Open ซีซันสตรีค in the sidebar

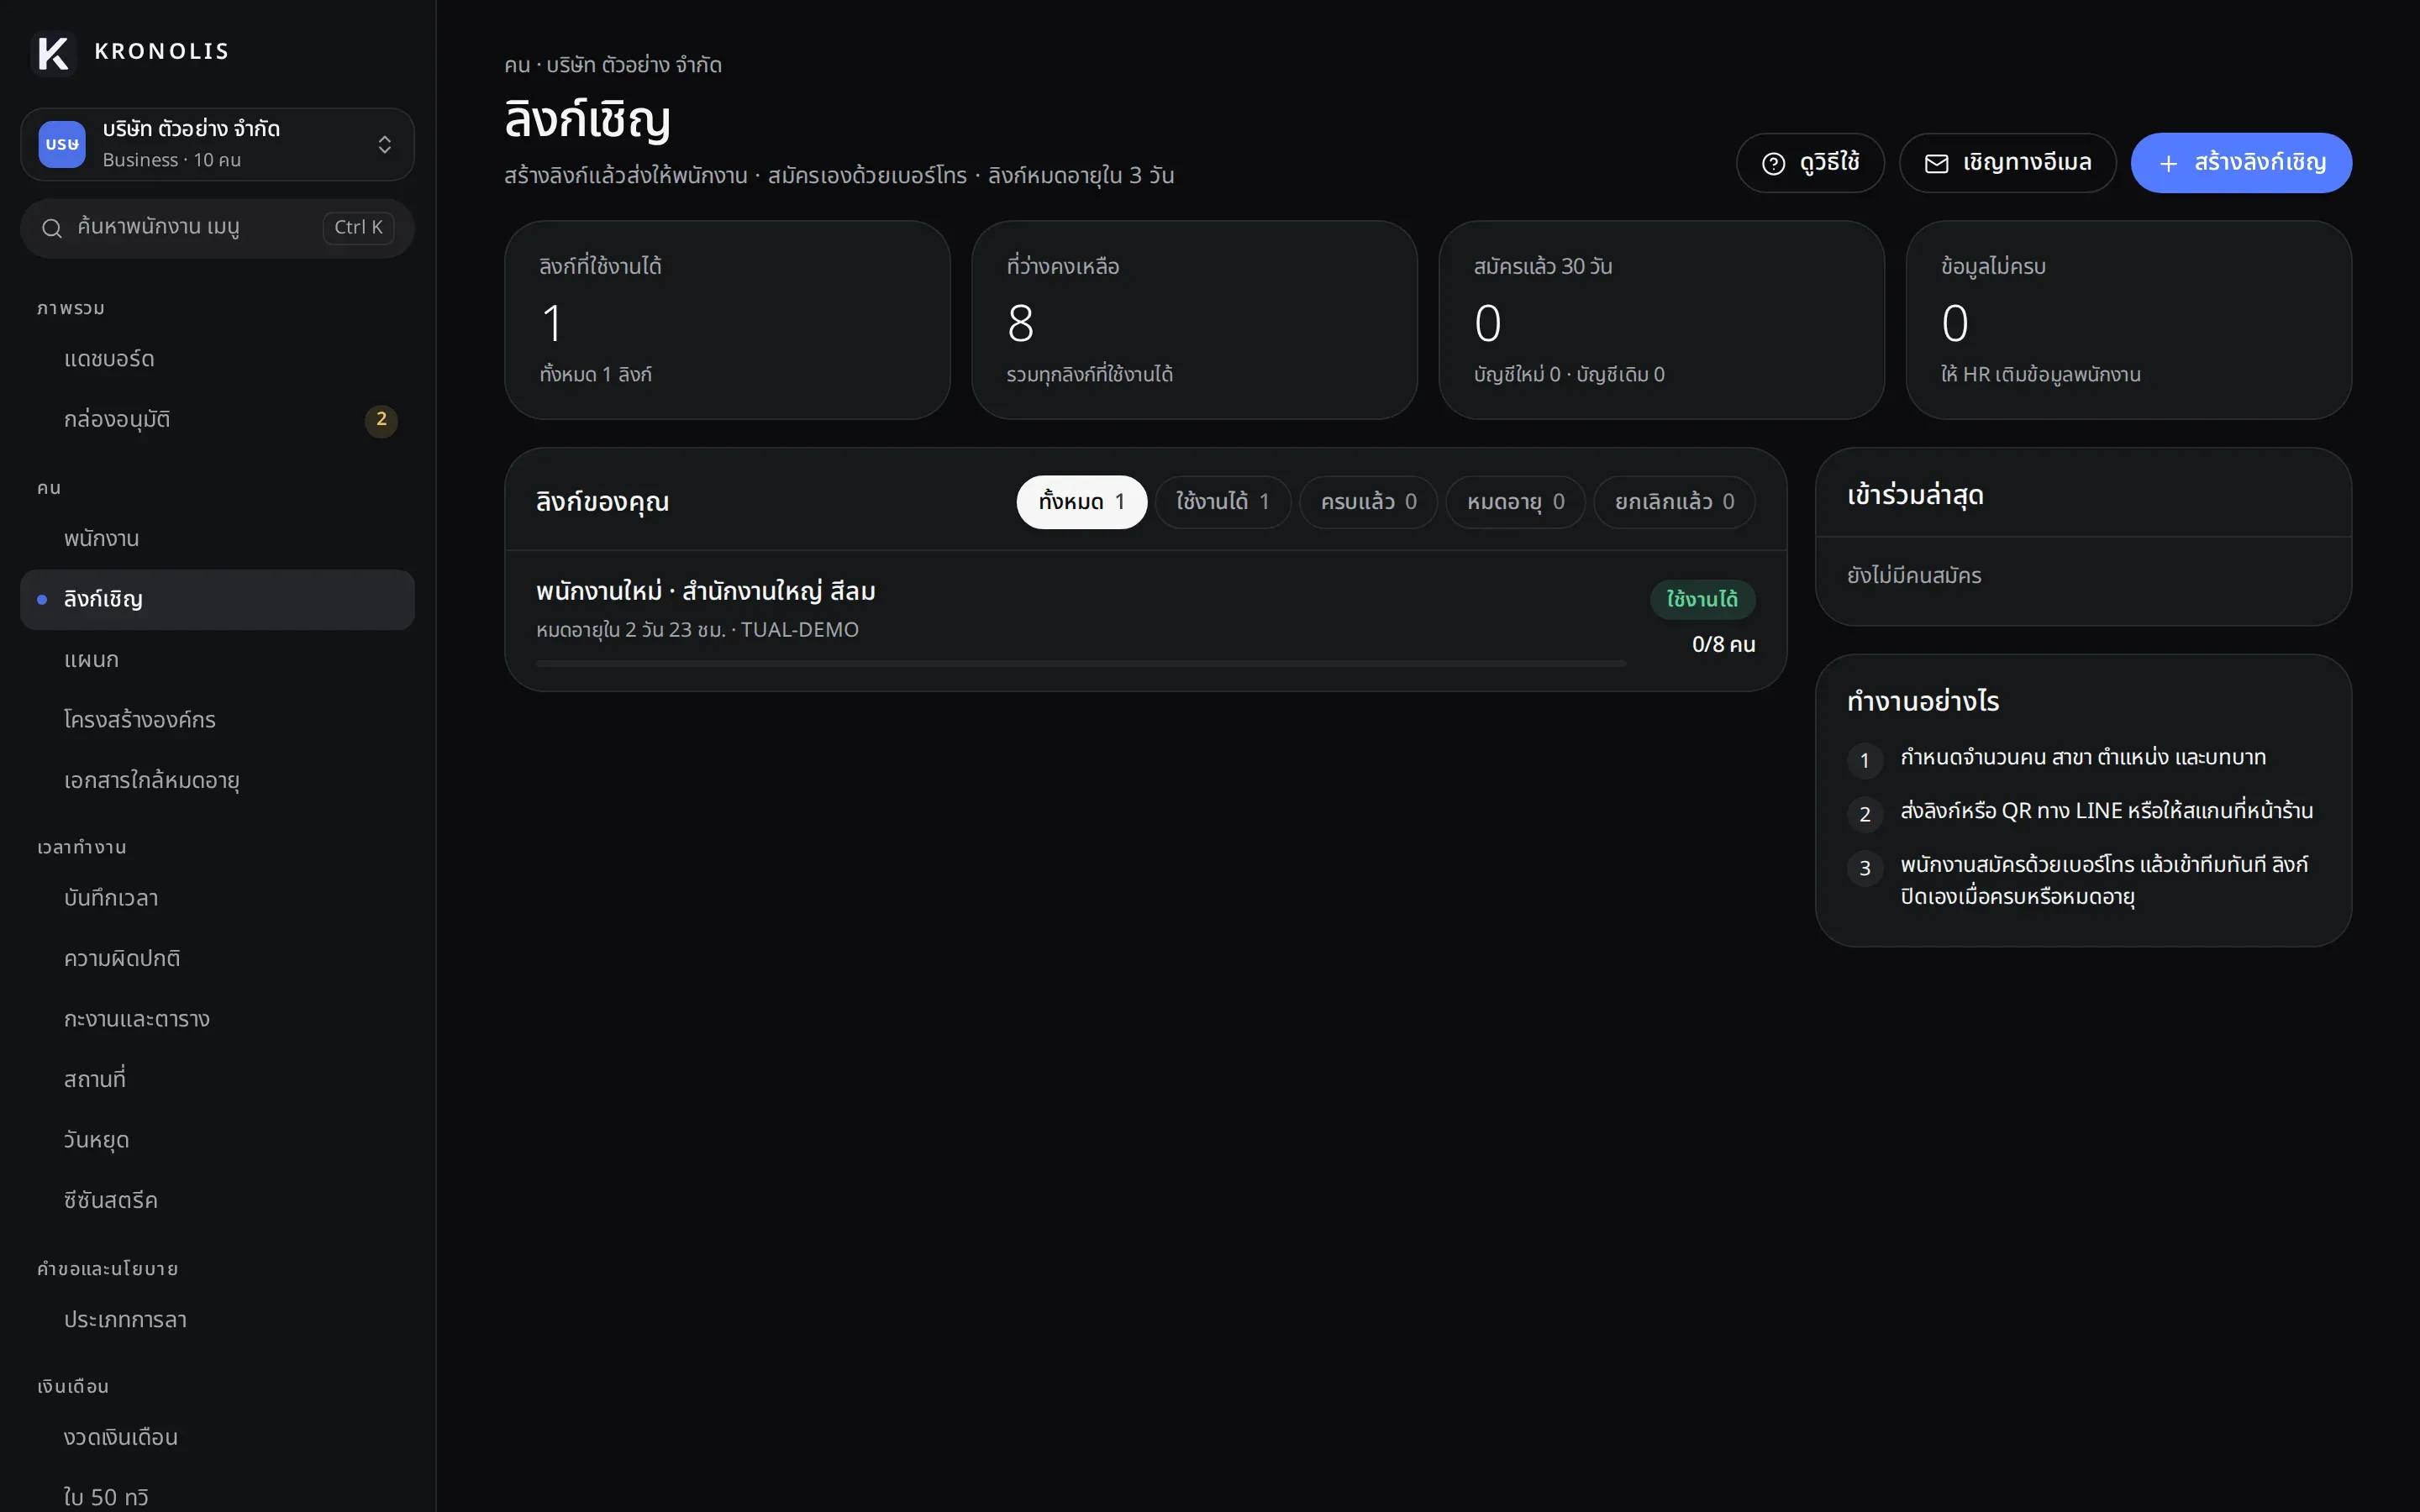point(217,1201)
